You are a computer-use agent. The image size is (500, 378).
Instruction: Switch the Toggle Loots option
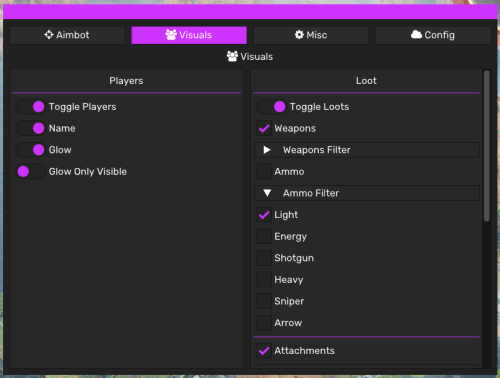(272, 107)
